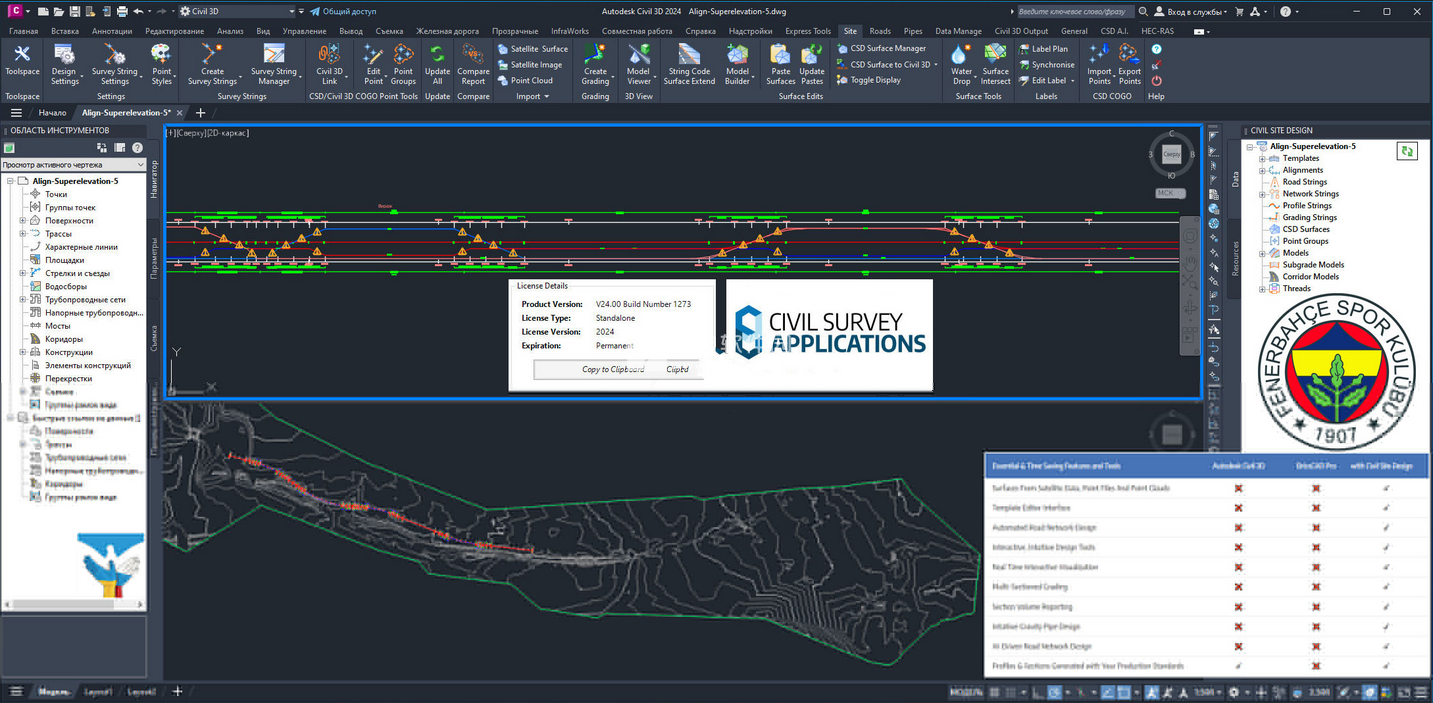Toggle Display in Surface Edits panel
The height and width of the screenshot is (703, 1433).
coord(868,80)
